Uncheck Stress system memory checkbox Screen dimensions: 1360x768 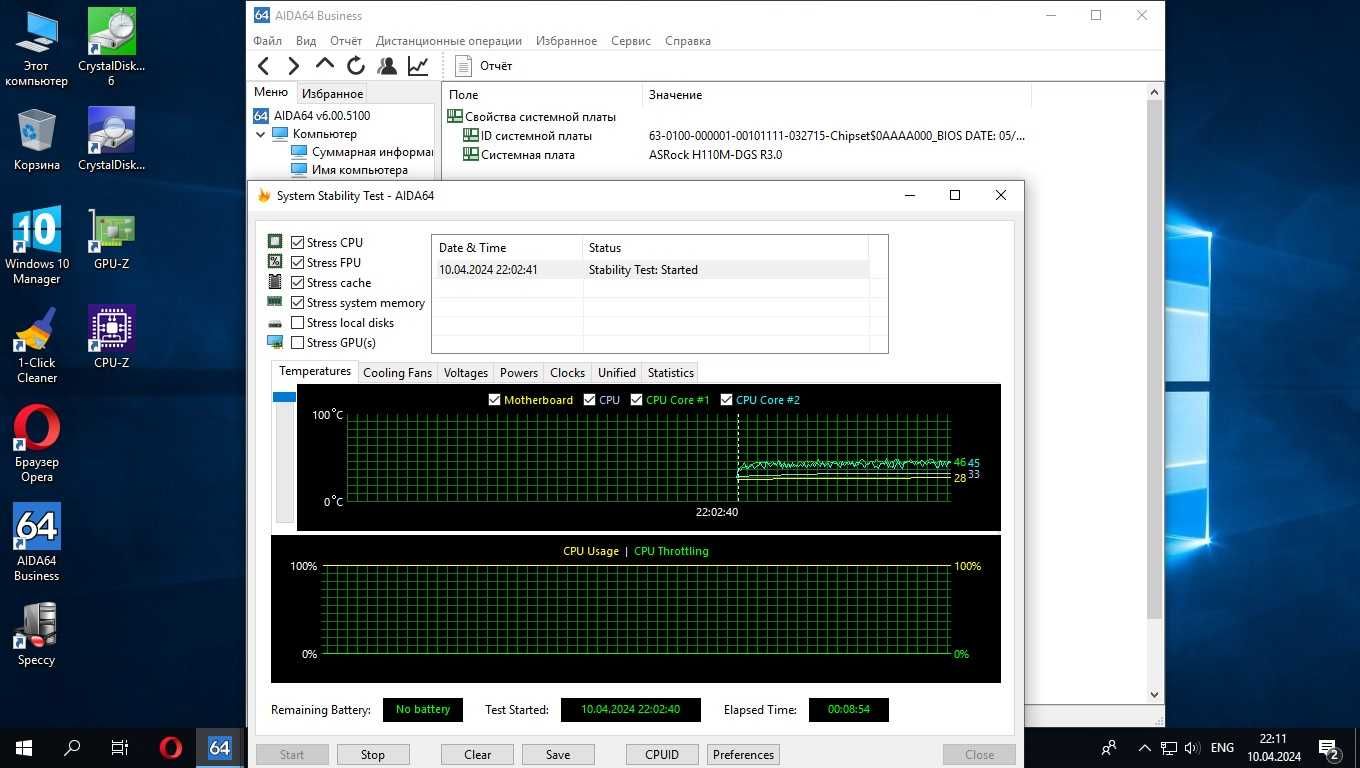(297, 302)
